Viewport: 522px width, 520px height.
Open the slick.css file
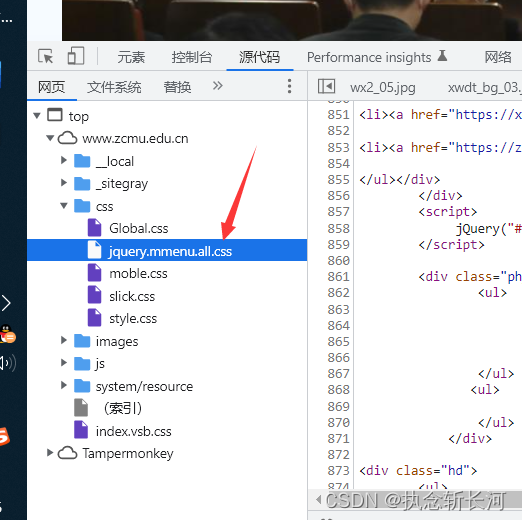point(132,296)
